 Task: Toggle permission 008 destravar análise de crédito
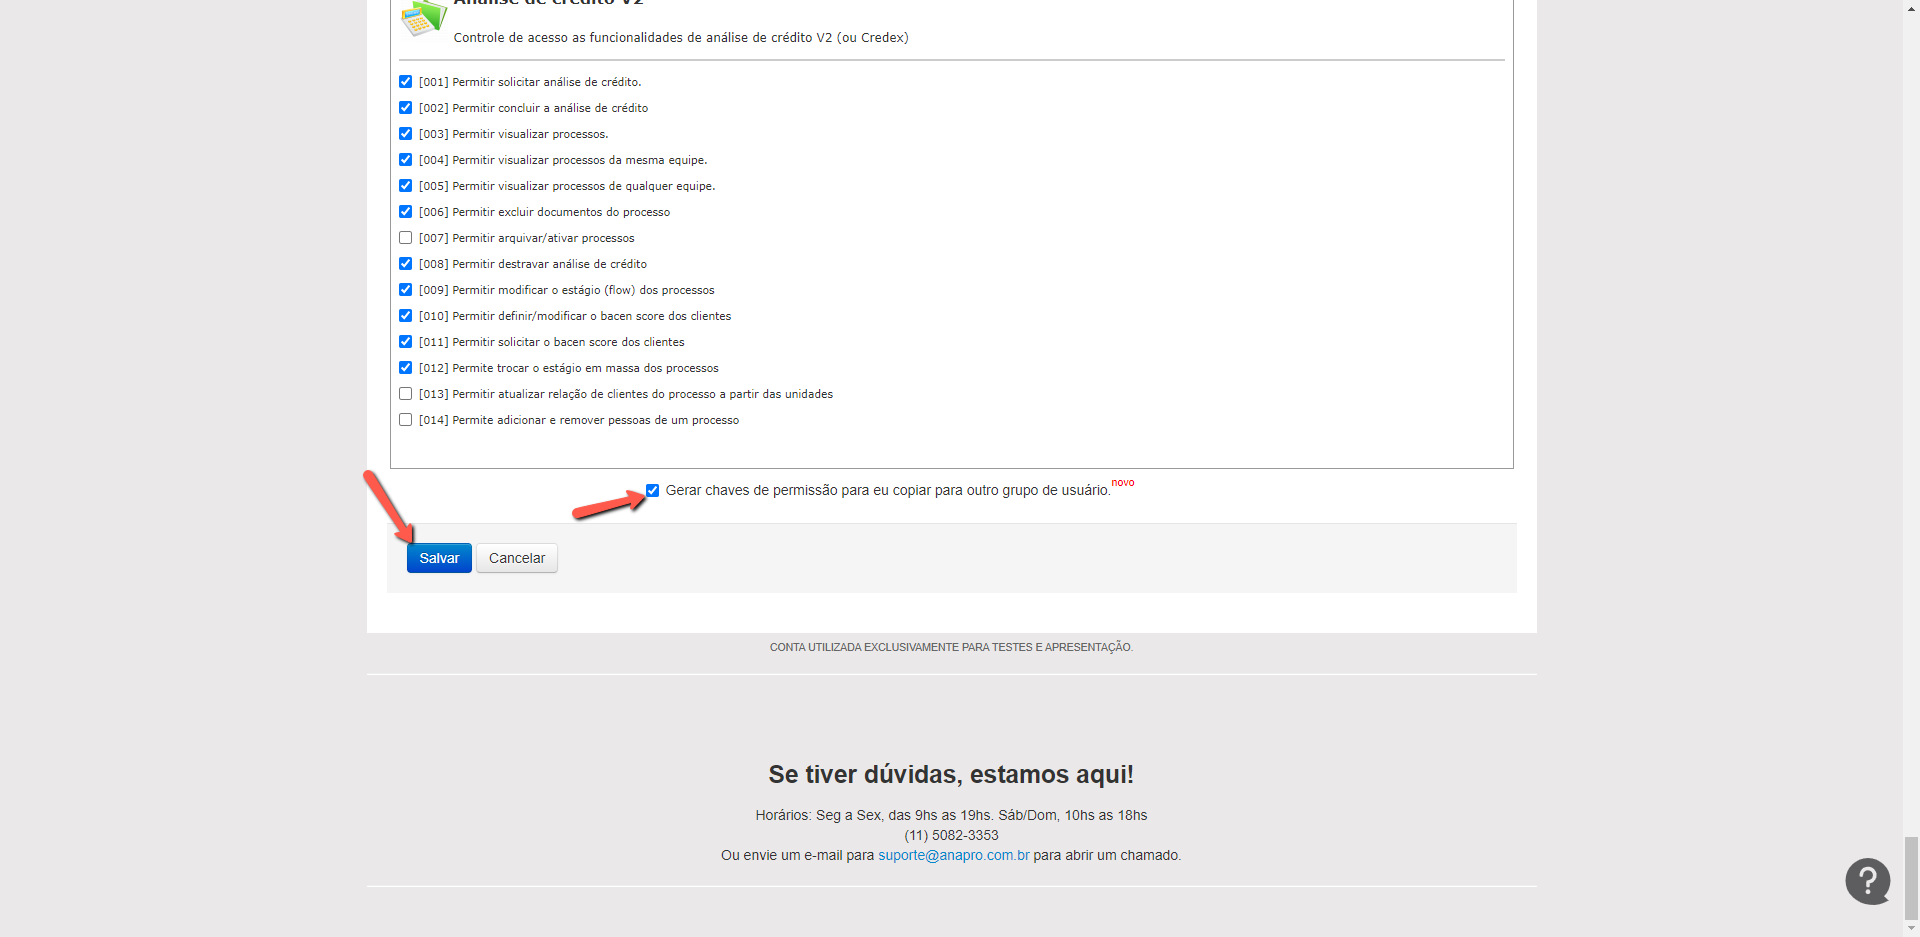(405, 264)
